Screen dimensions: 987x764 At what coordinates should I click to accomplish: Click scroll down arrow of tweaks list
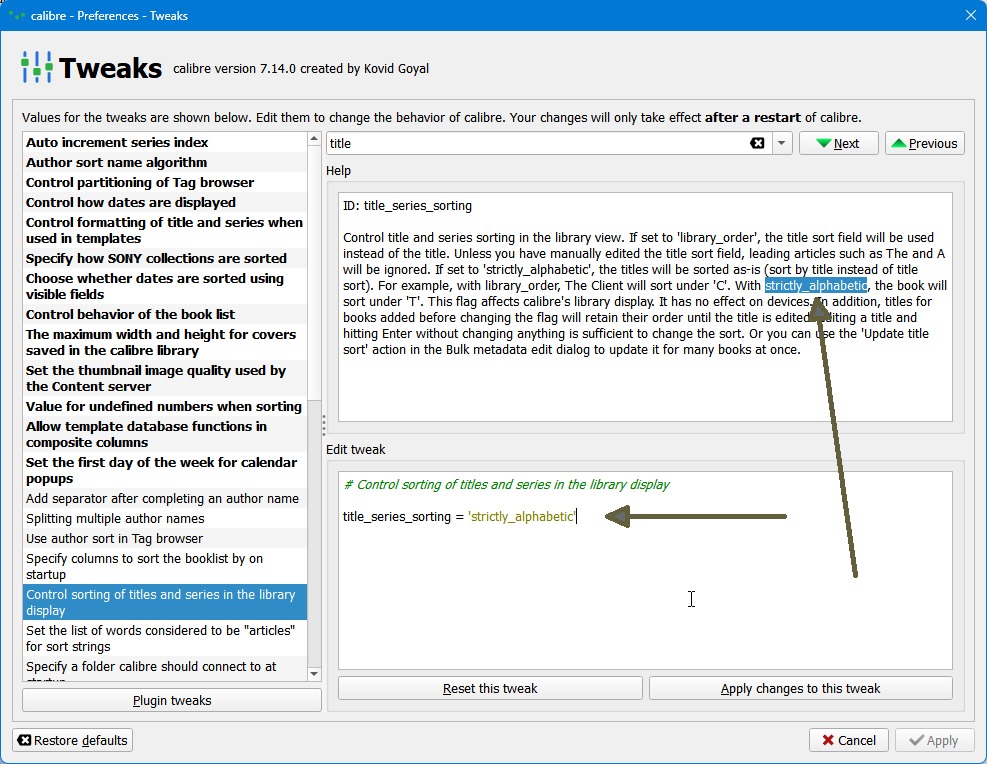[314, 674]
